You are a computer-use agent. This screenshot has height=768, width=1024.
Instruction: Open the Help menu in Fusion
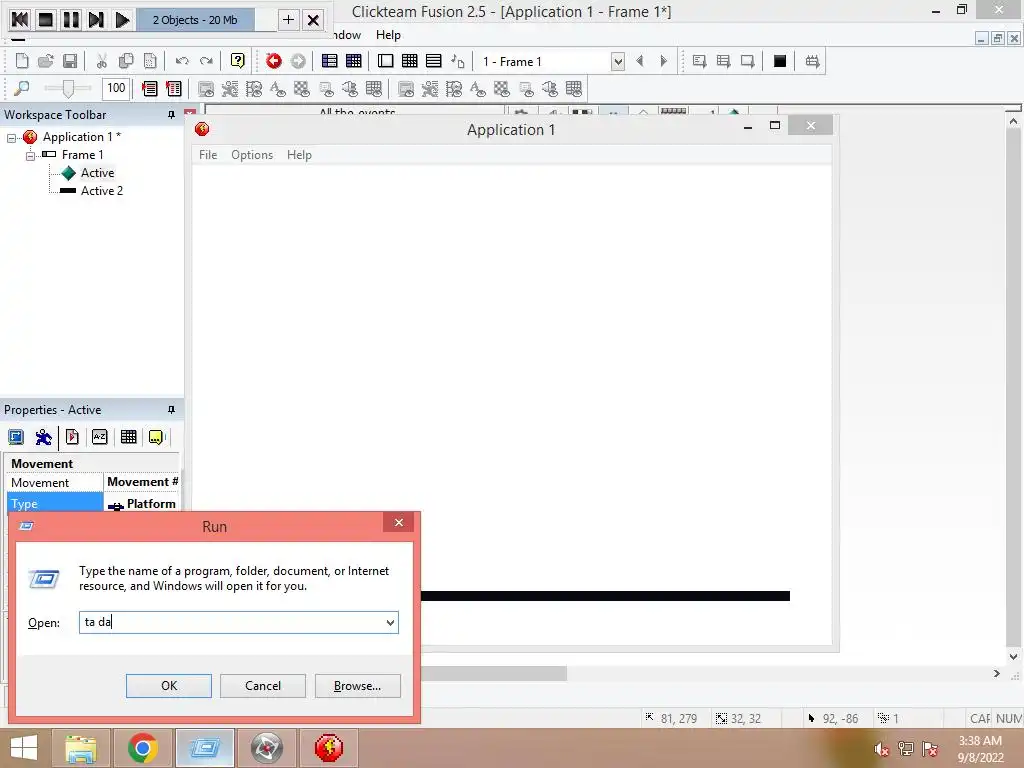388,35
